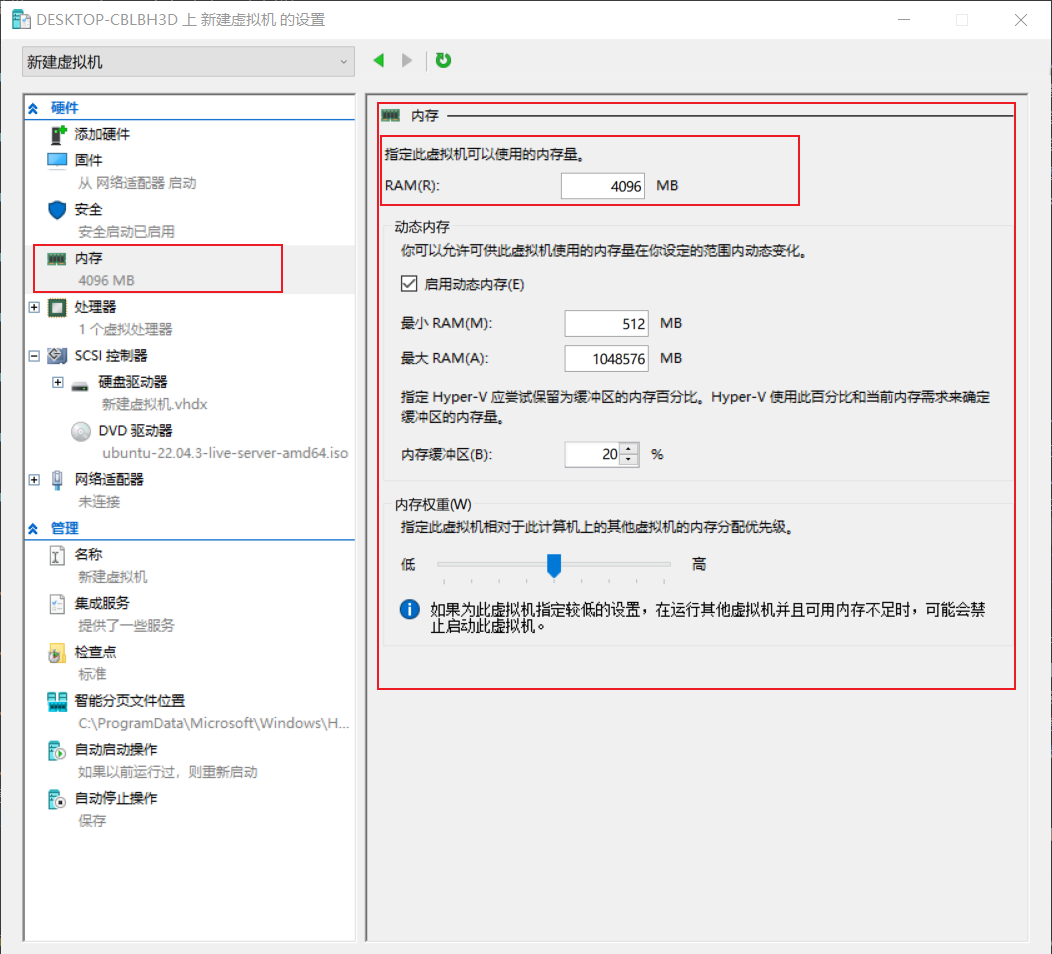Screen dimensions: 1052x954
Task: Click the green back navigation arrow
Action: click(x=379, y=61)
